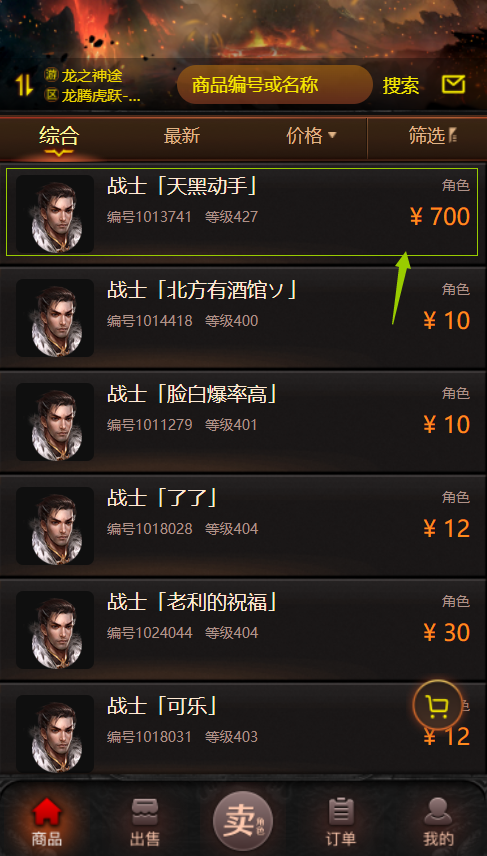This screenshot has width=487, height=856.
Task: Focus the 商品编号或名称 search field
Action: (x=275, y=85)
